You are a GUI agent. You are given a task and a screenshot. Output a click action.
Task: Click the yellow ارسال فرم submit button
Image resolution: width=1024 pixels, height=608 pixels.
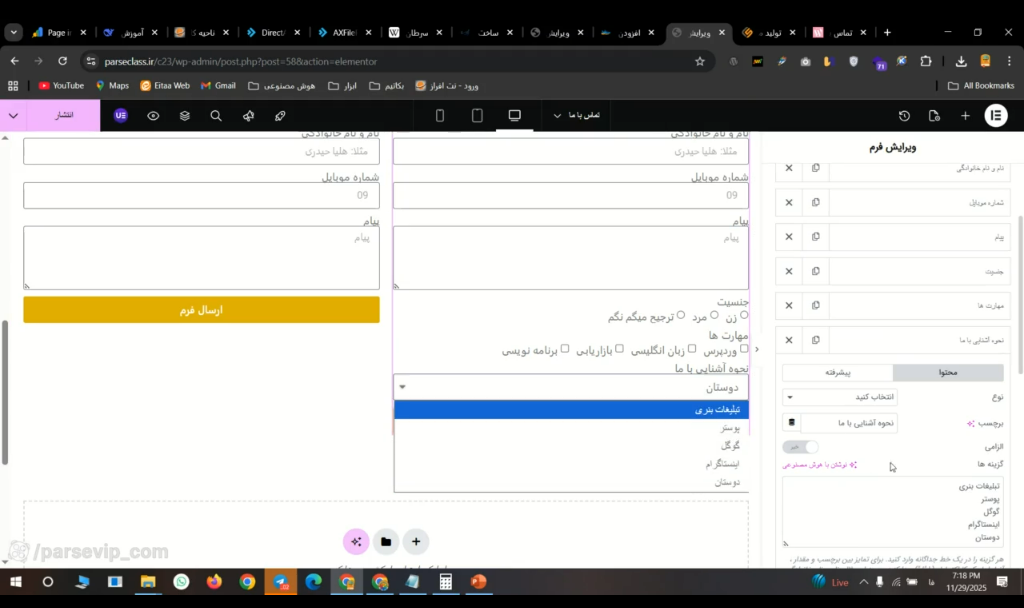pyautogui.click(x=201, y=310)
